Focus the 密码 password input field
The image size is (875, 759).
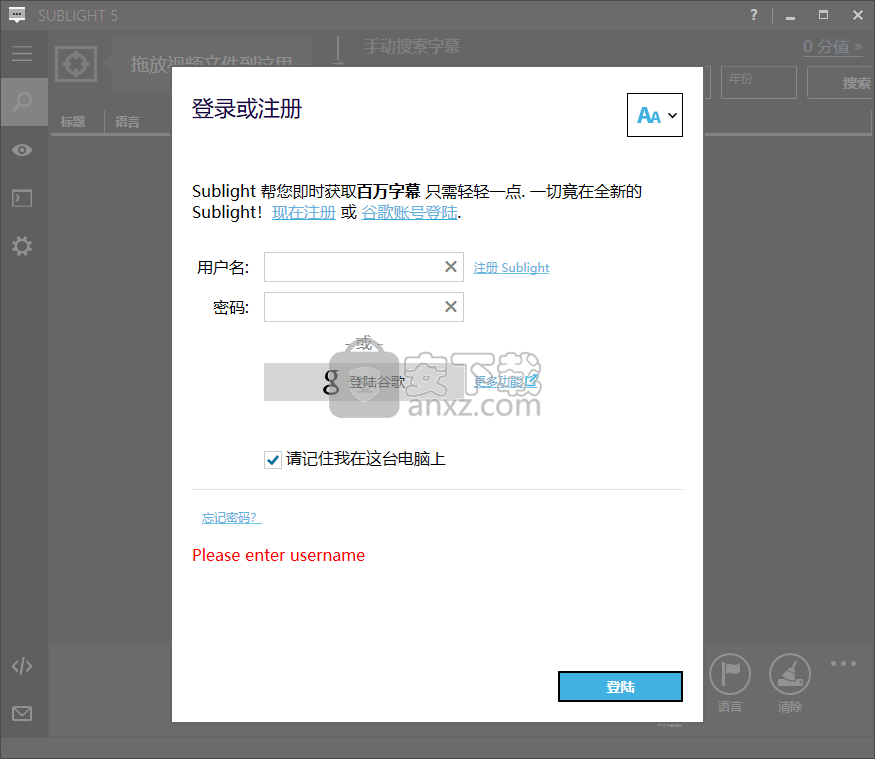click(364, 306)
